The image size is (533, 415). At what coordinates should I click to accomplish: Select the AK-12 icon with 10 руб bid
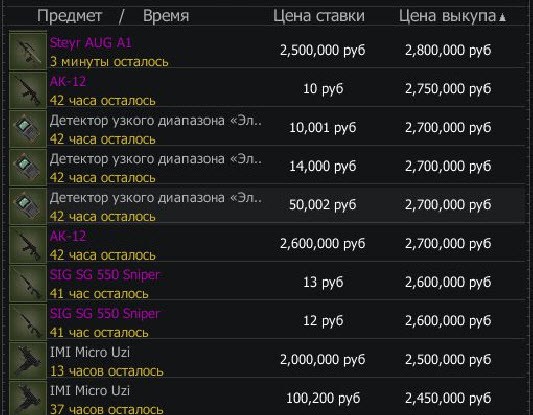[x=28, y=90]
